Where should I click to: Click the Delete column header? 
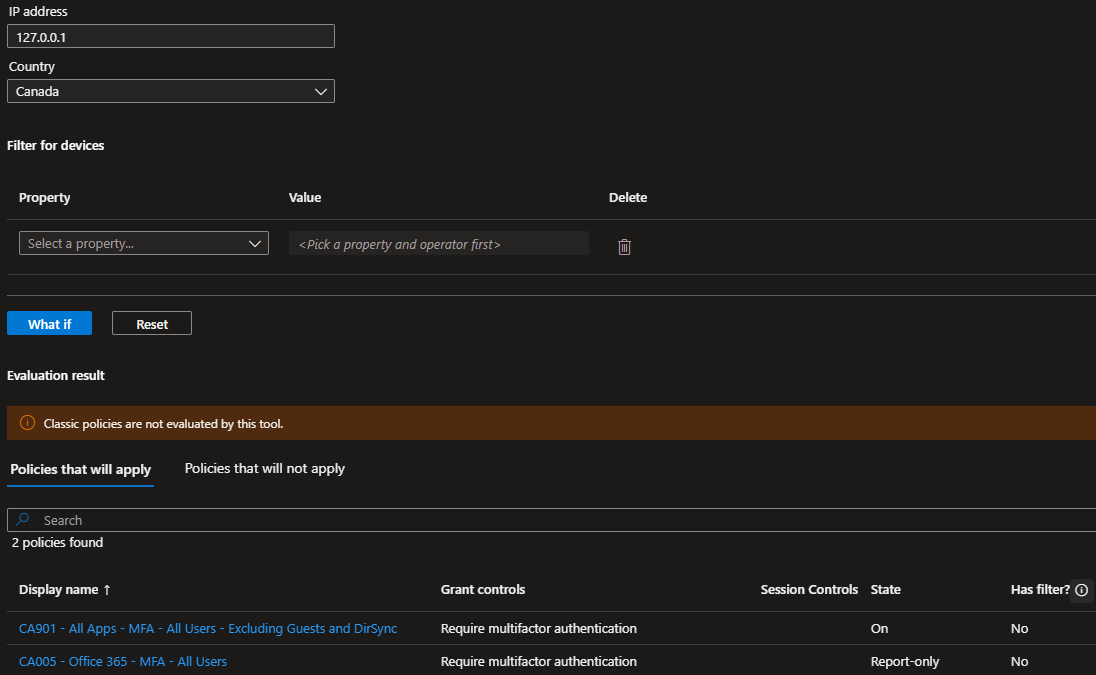628,198
